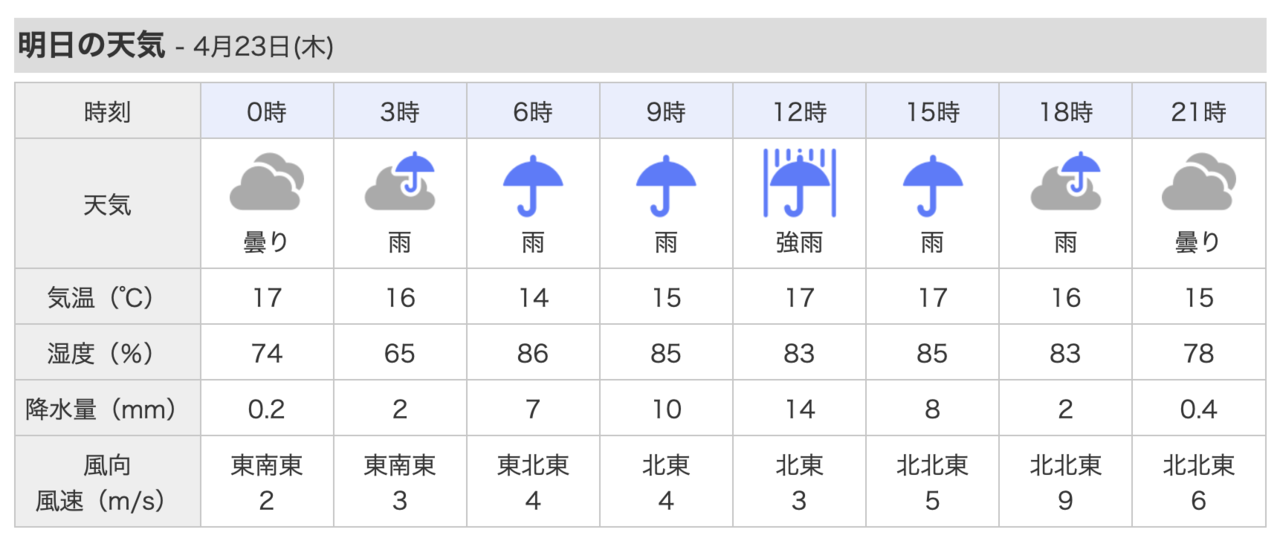Click the umbrella icon at 15時
This screenshot has height=541, width=1280.
point(932,185)
